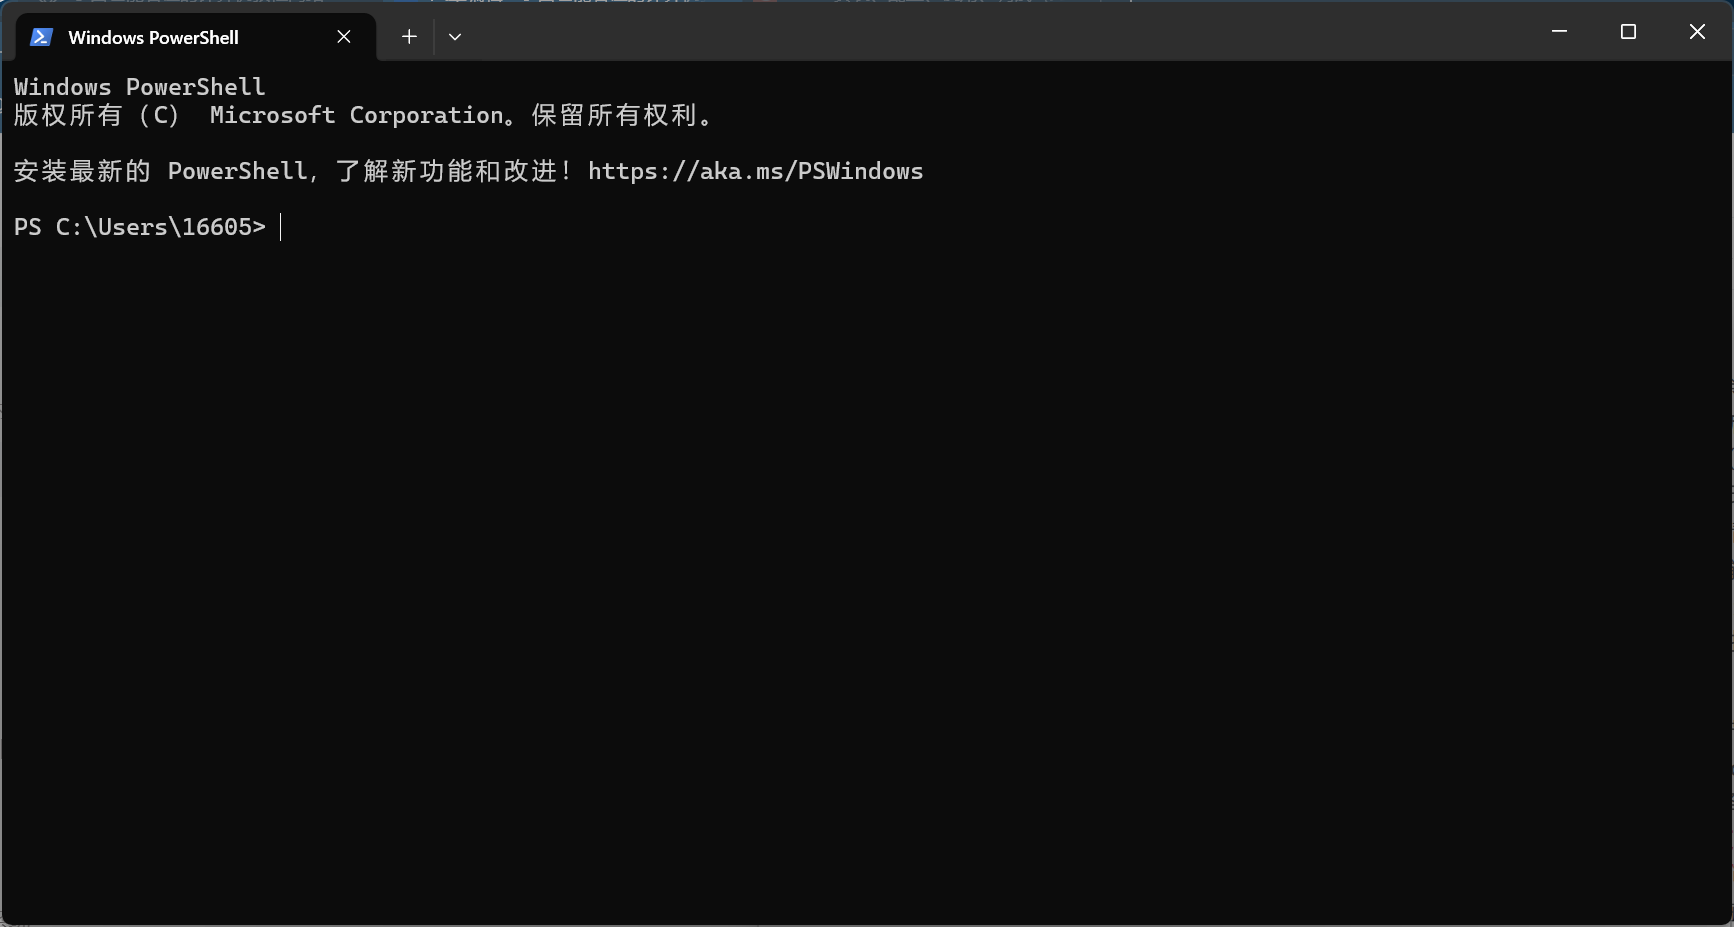Image resolution: width=1734 pixels, height=927 pixels.
Task: Expand the new tab profiles dropdown chevron
Action: pyautogui.click(x=455, y=37)
